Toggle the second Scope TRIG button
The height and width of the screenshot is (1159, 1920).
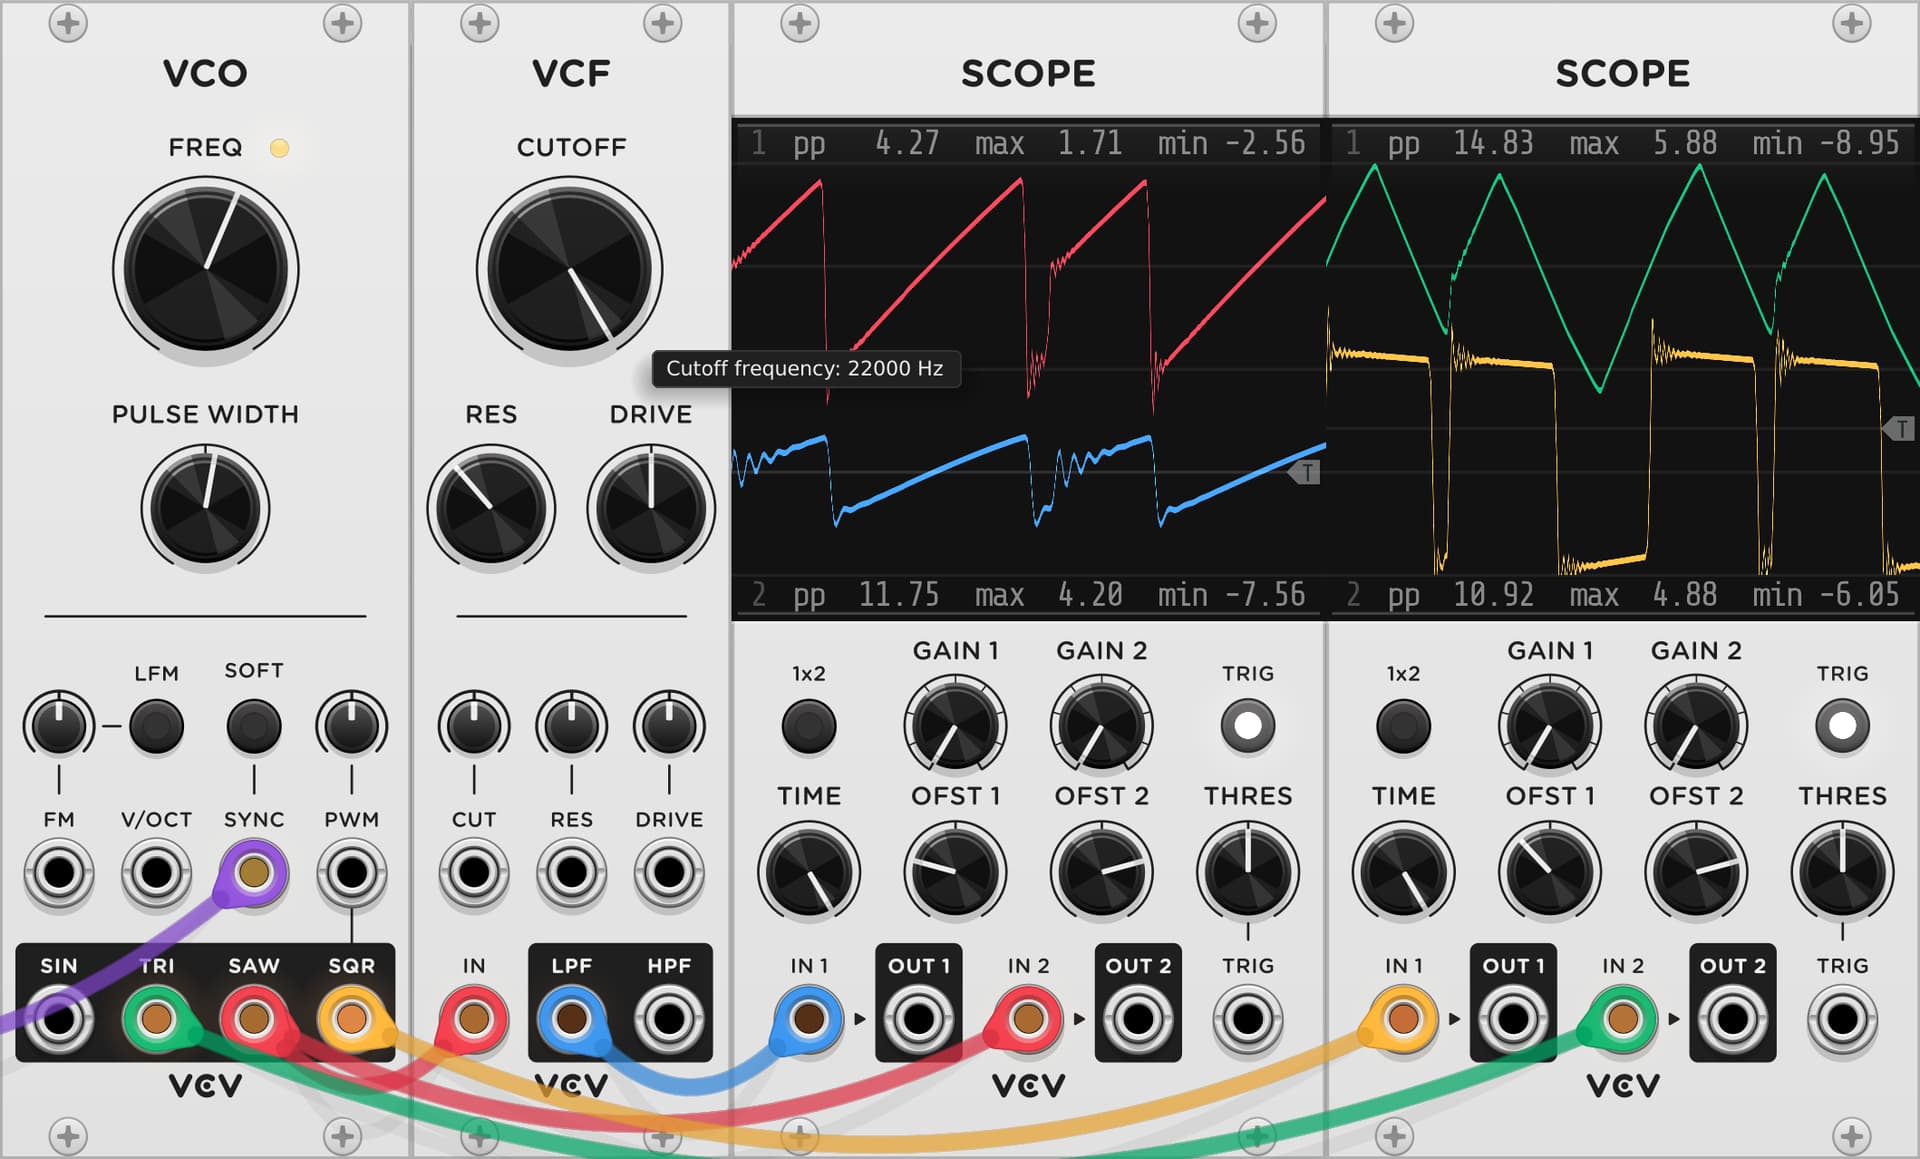click(x=1842, y=726)
